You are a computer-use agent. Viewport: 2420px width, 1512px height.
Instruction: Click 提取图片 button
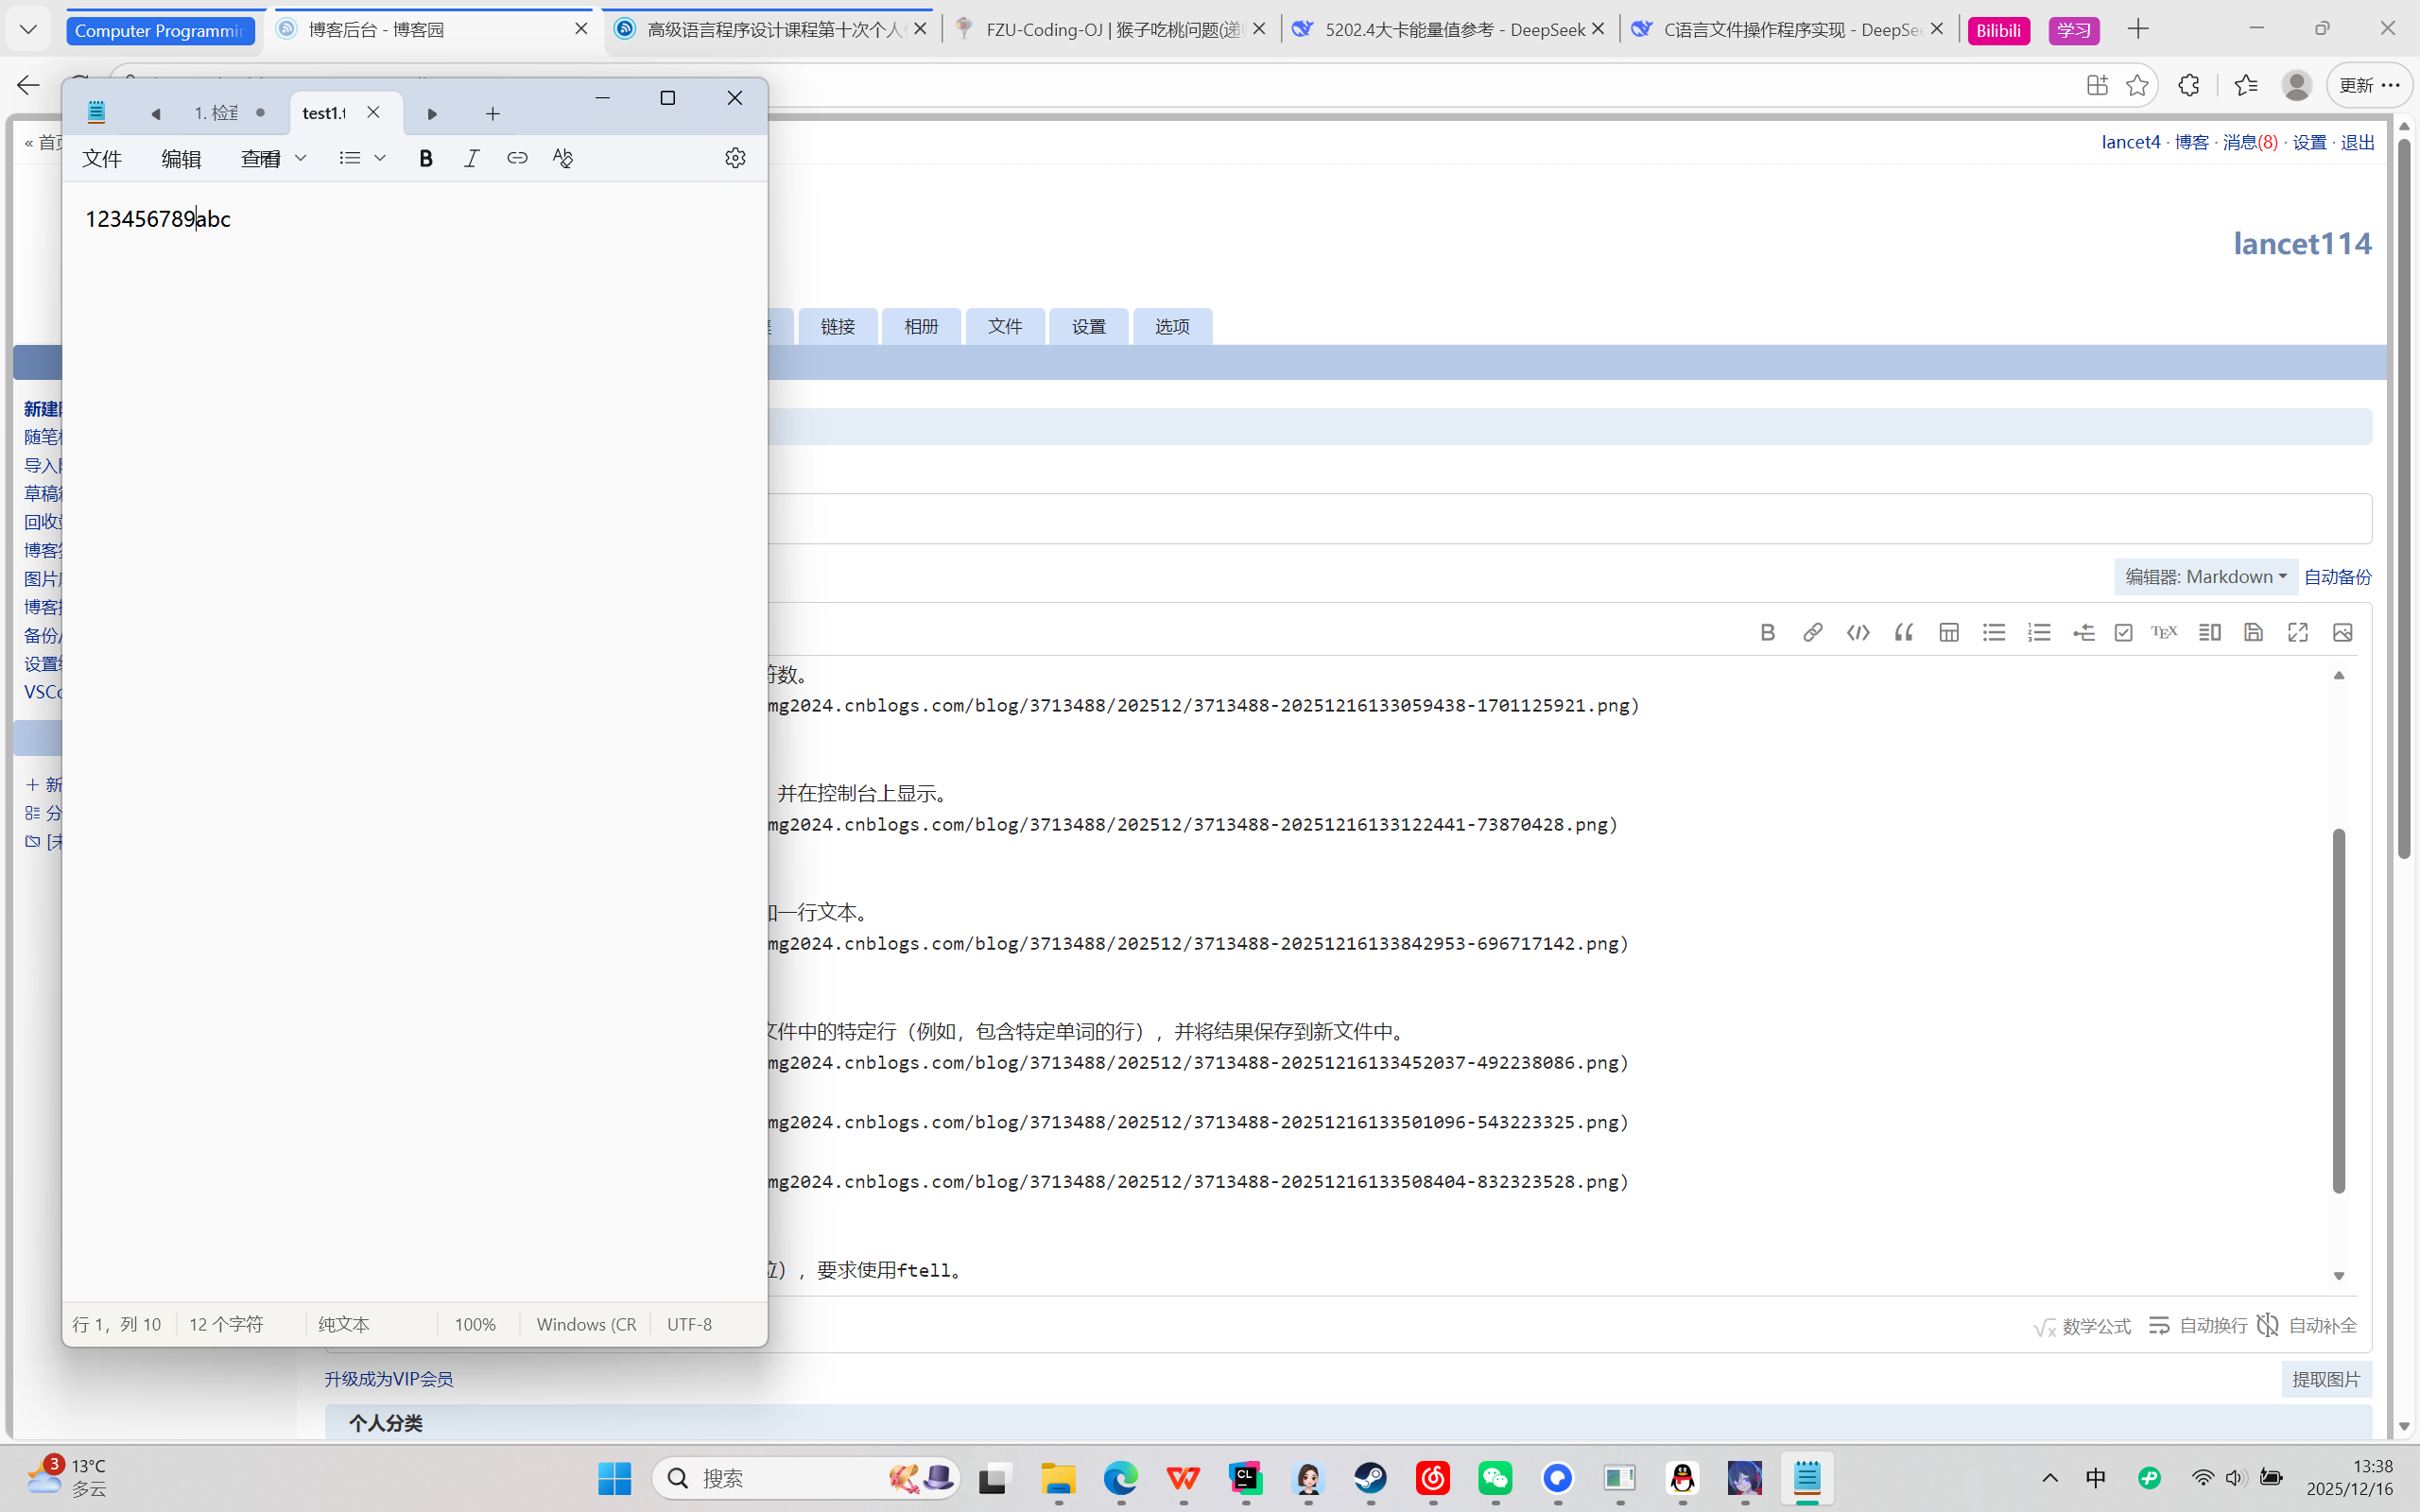point(2326,1379)
